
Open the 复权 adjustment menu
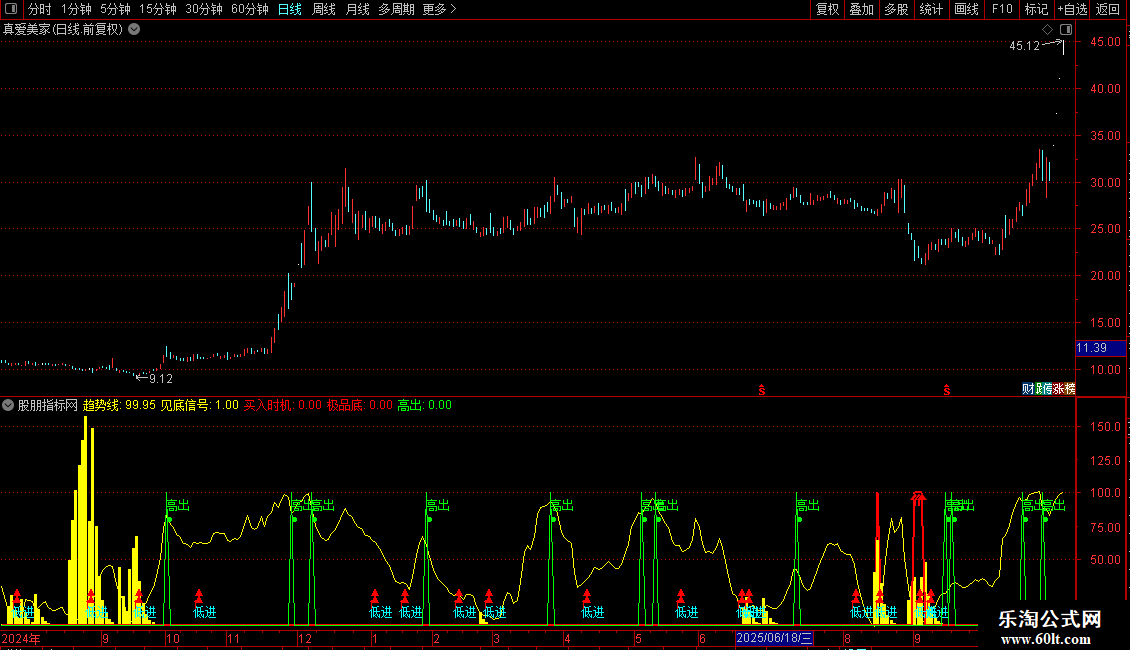(x=827, y=9)
